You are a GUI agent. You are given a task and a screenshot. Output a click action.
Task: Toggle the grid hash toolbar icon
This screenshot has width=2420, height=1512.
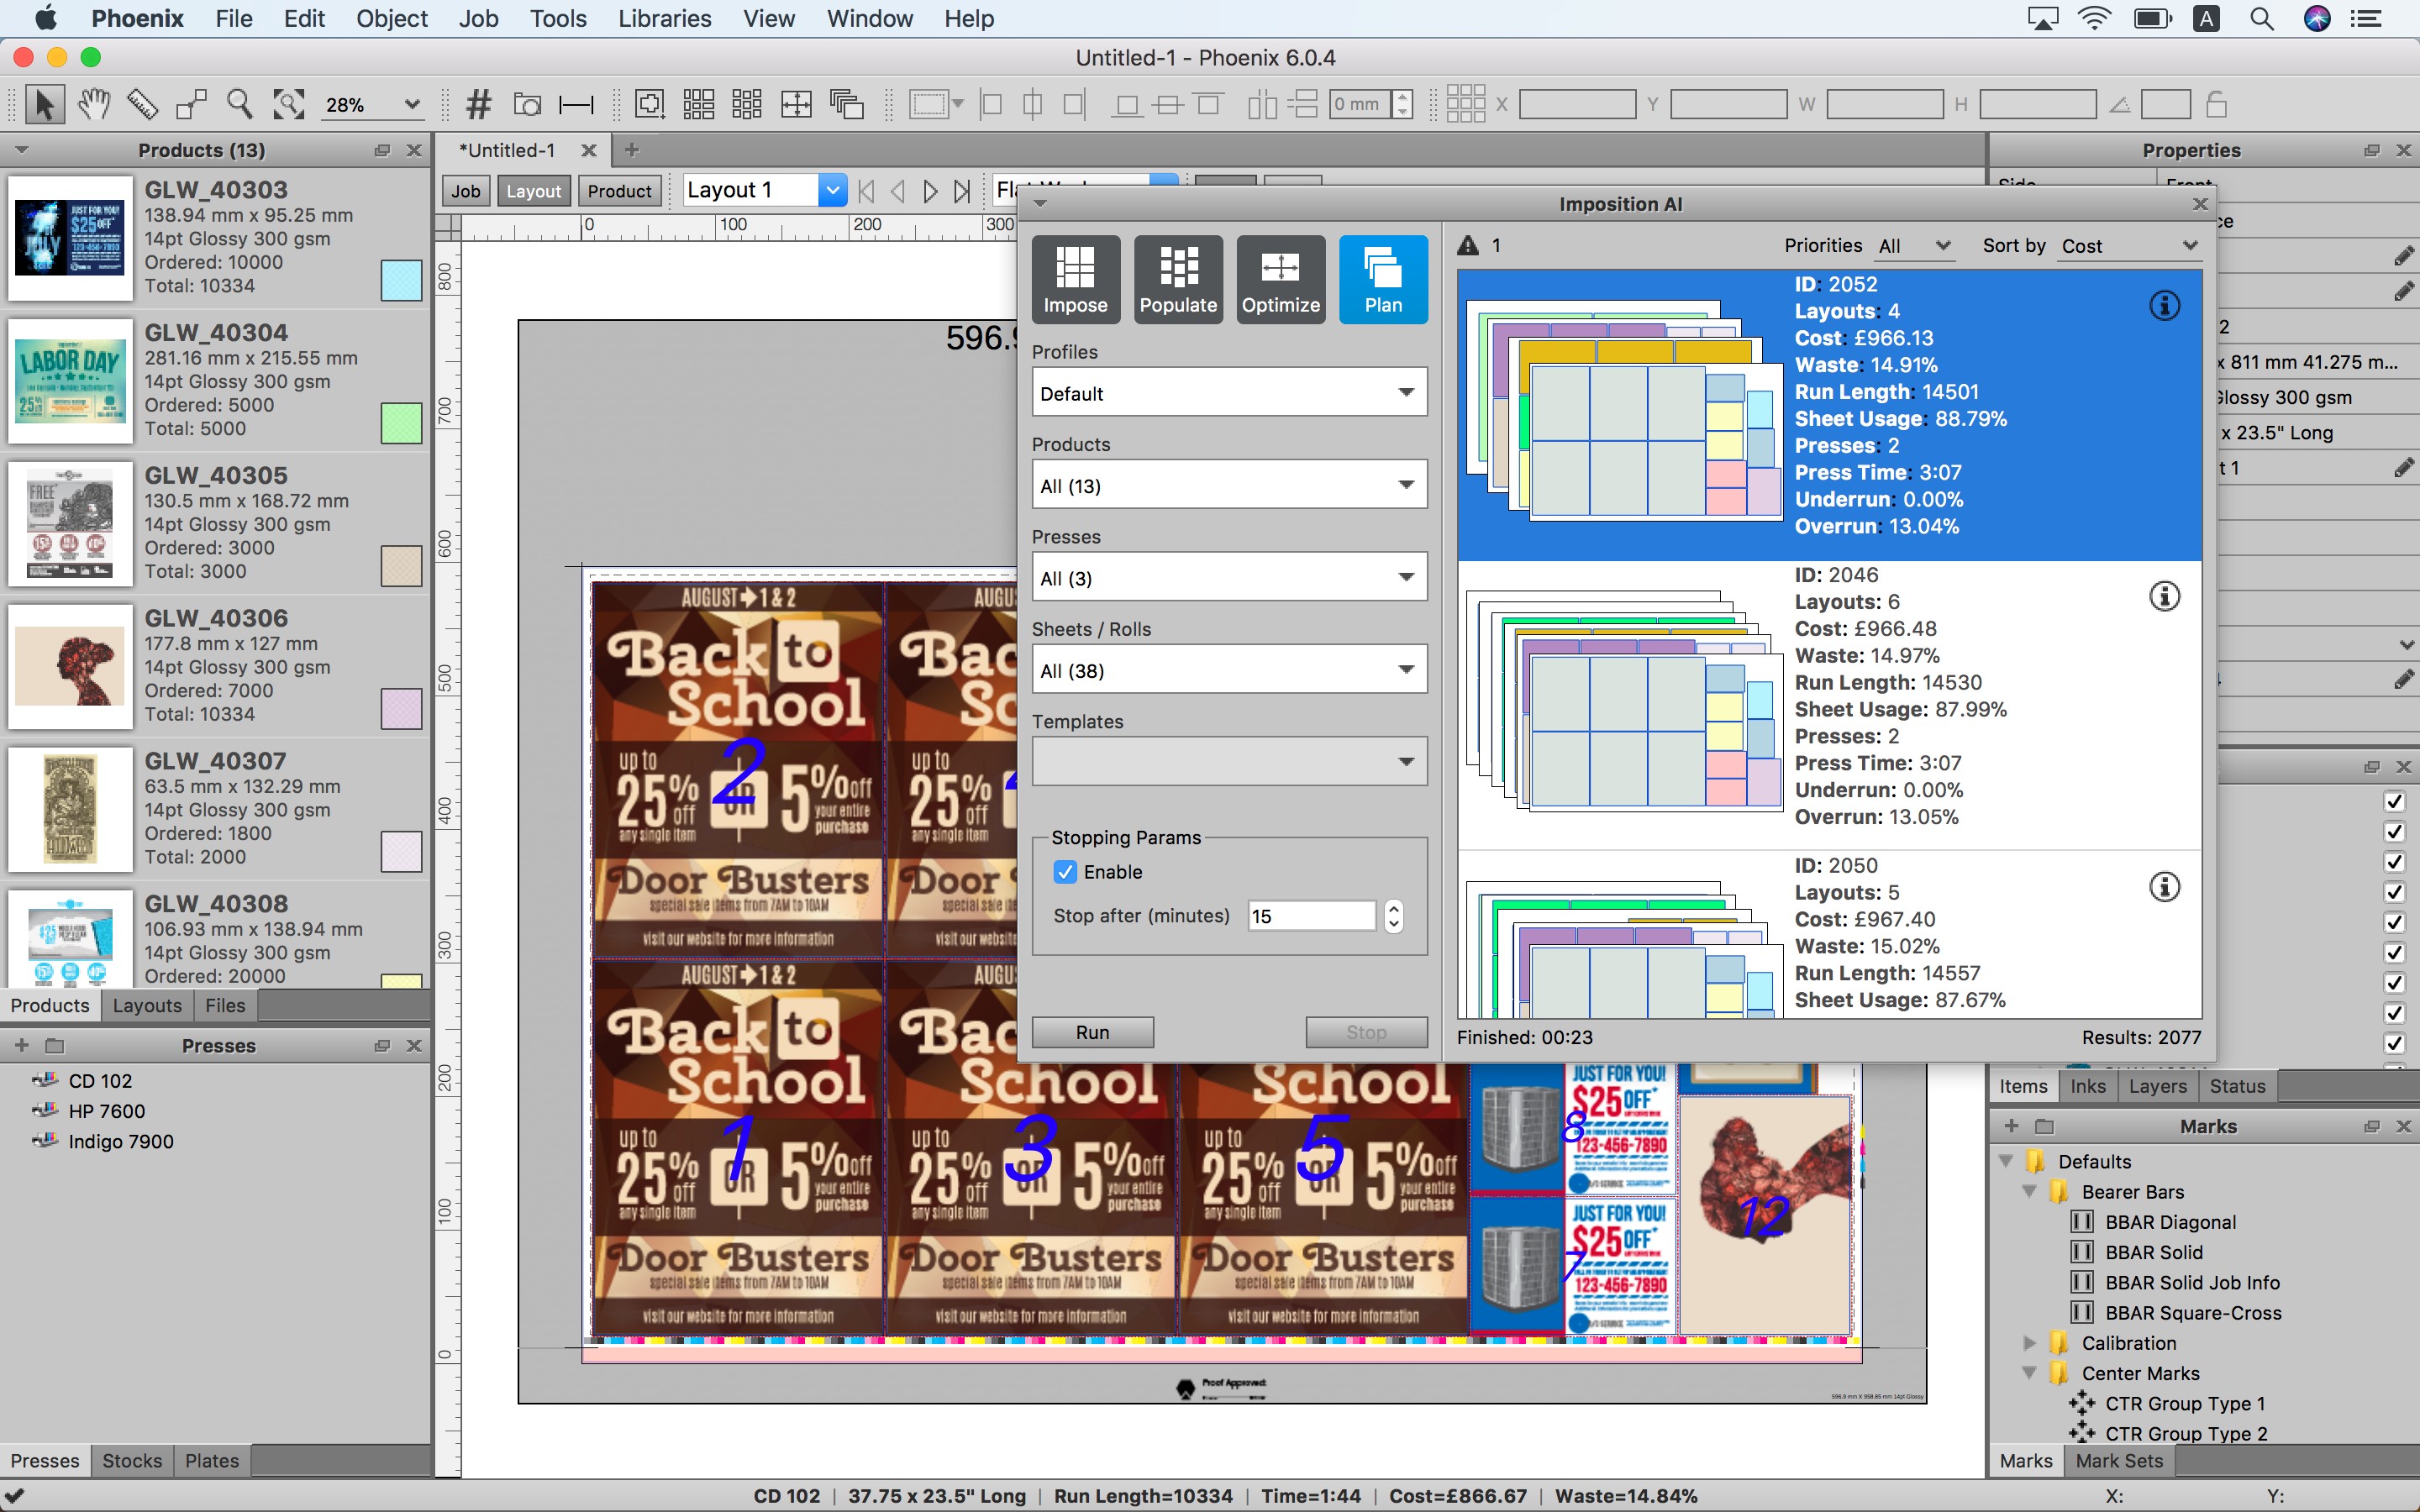coord(479,104)
